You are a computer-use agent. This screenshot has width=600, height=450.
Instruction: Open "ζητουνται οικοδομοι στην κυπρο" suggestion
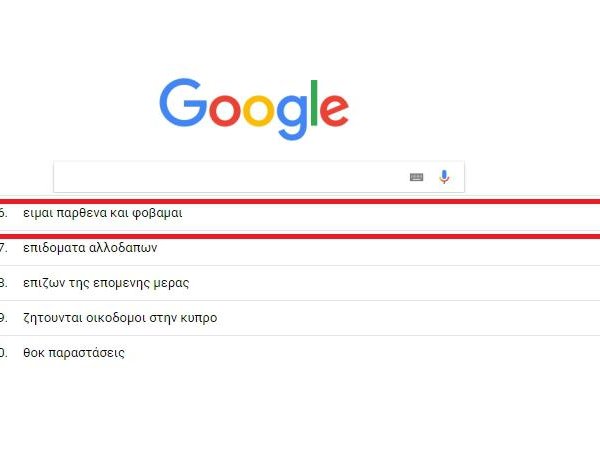pos(120,318)
